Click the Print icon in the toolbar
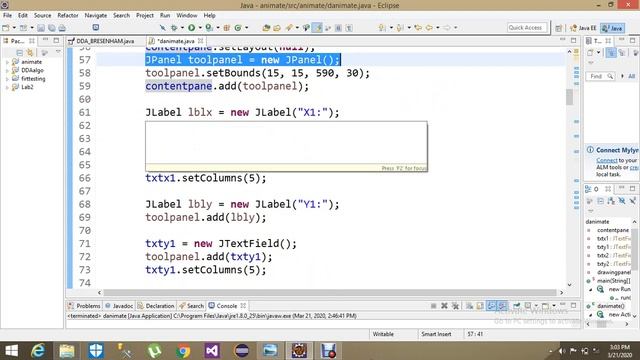 [x=62, y=28]
